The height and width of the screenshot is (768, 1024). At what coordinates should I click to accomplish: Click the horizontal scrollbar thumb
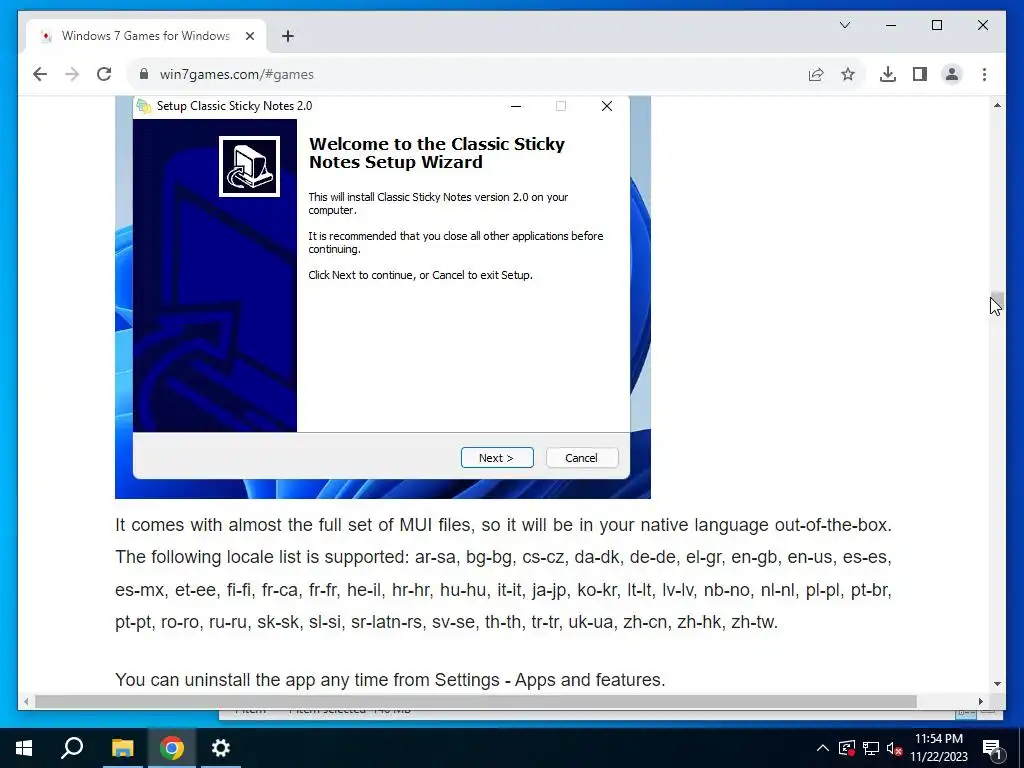tap(475, 701)
